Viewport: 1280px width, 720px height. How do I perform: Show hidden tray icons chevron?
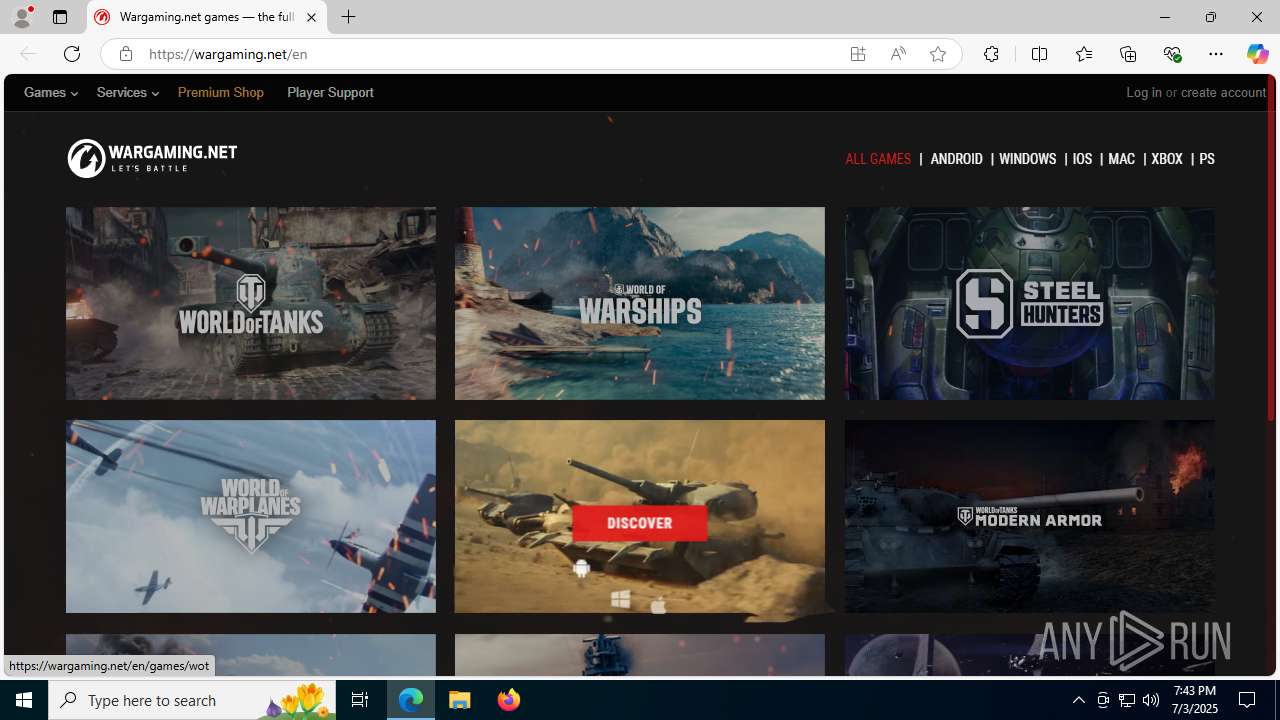point(1078,700)
